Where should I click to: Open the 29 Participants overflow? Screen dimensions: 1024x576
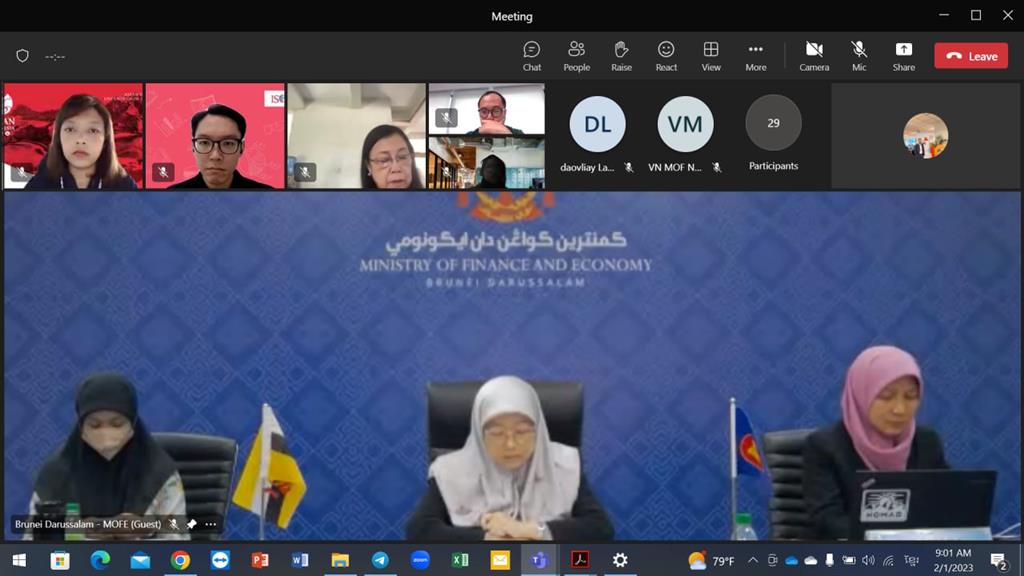773,123
